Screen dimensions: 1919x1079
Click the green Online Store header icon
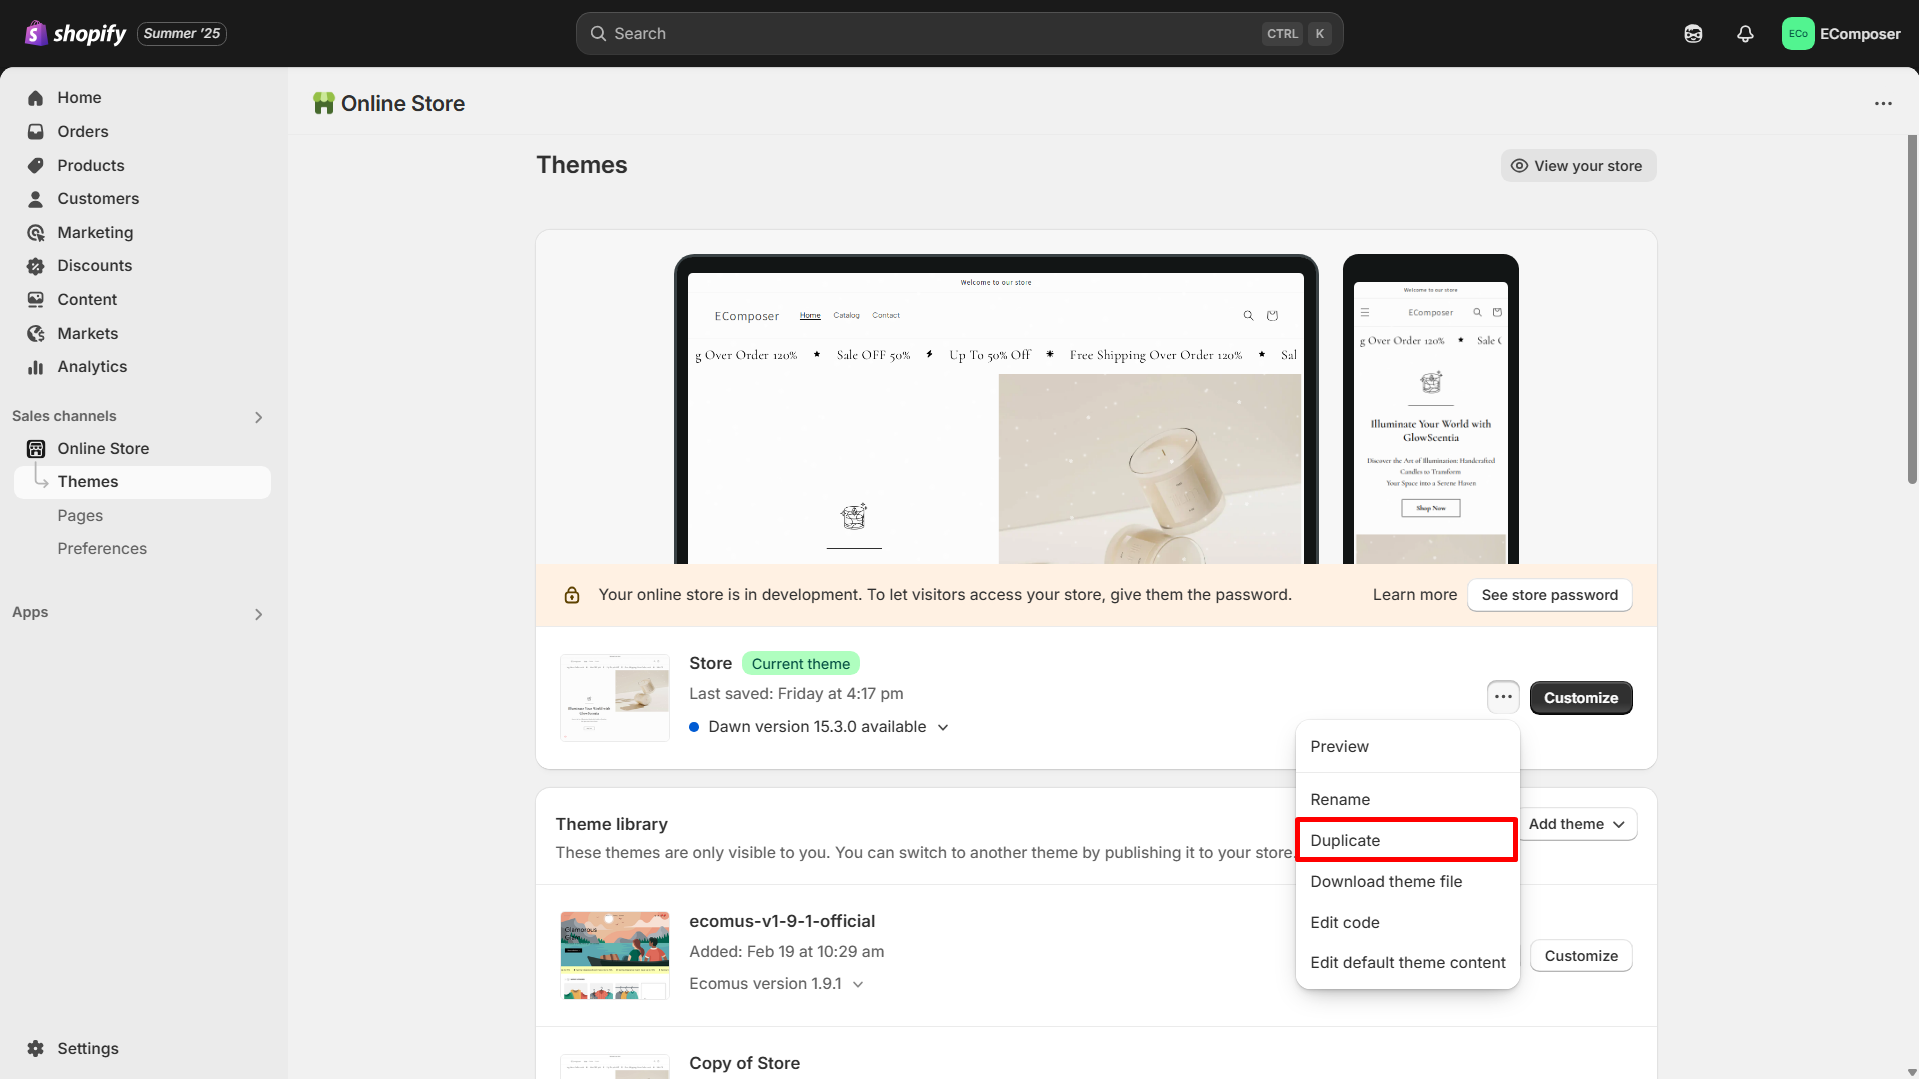pos(323,104)
